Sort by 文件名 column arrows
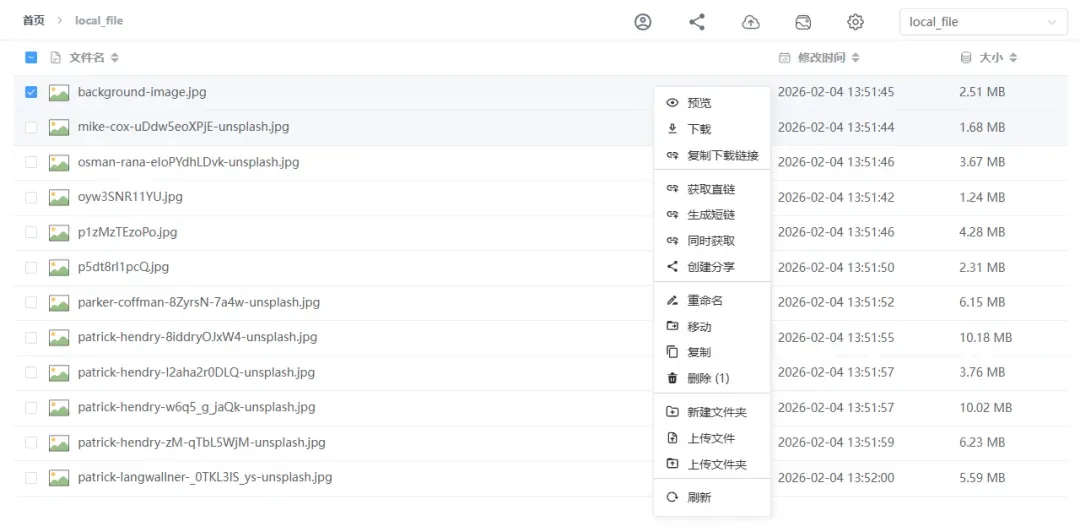This screenshot has width=1080, height=532. tap(115, 58)
